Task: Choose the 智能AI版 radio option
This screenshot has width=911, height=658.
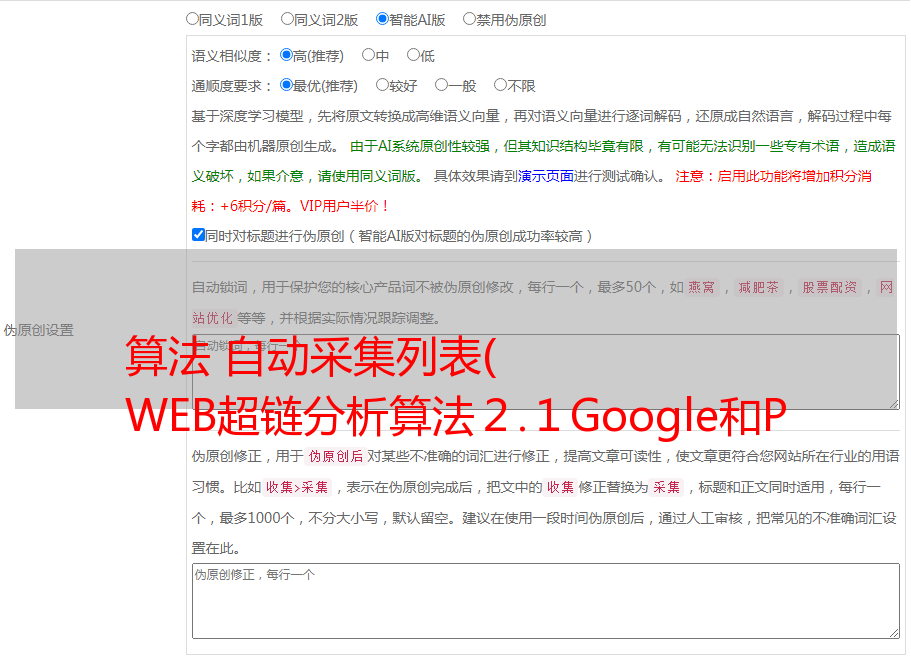Action: point(382,19)
